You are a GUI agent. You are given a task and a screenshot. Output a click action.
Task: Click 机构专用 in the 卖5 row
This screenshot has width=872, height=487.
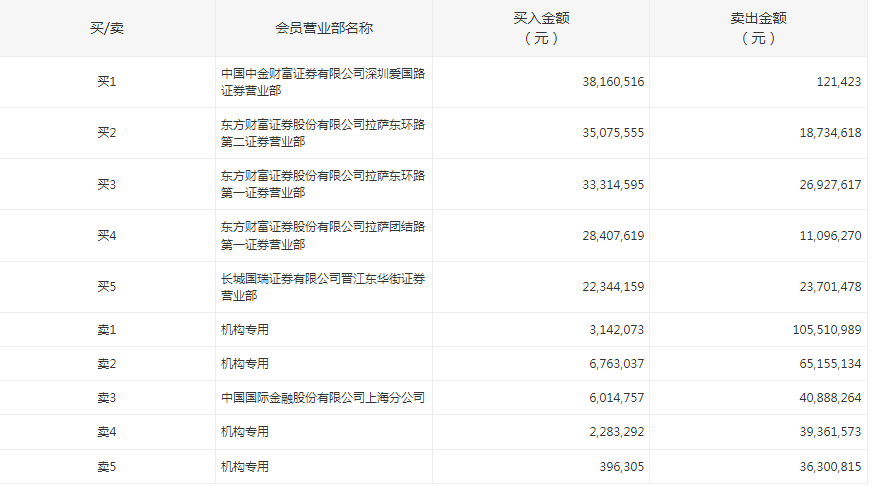(x=245, y=467)
